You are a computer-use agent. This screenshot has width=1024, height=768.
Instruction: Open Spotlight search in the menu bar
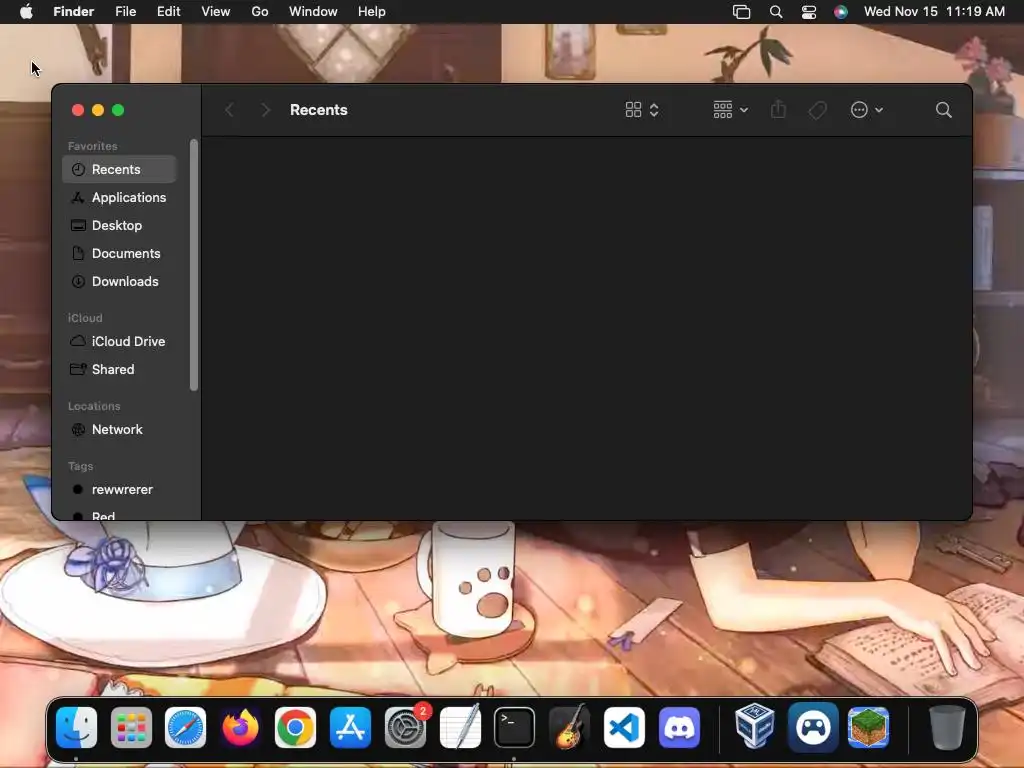click(x=776, y=12)
